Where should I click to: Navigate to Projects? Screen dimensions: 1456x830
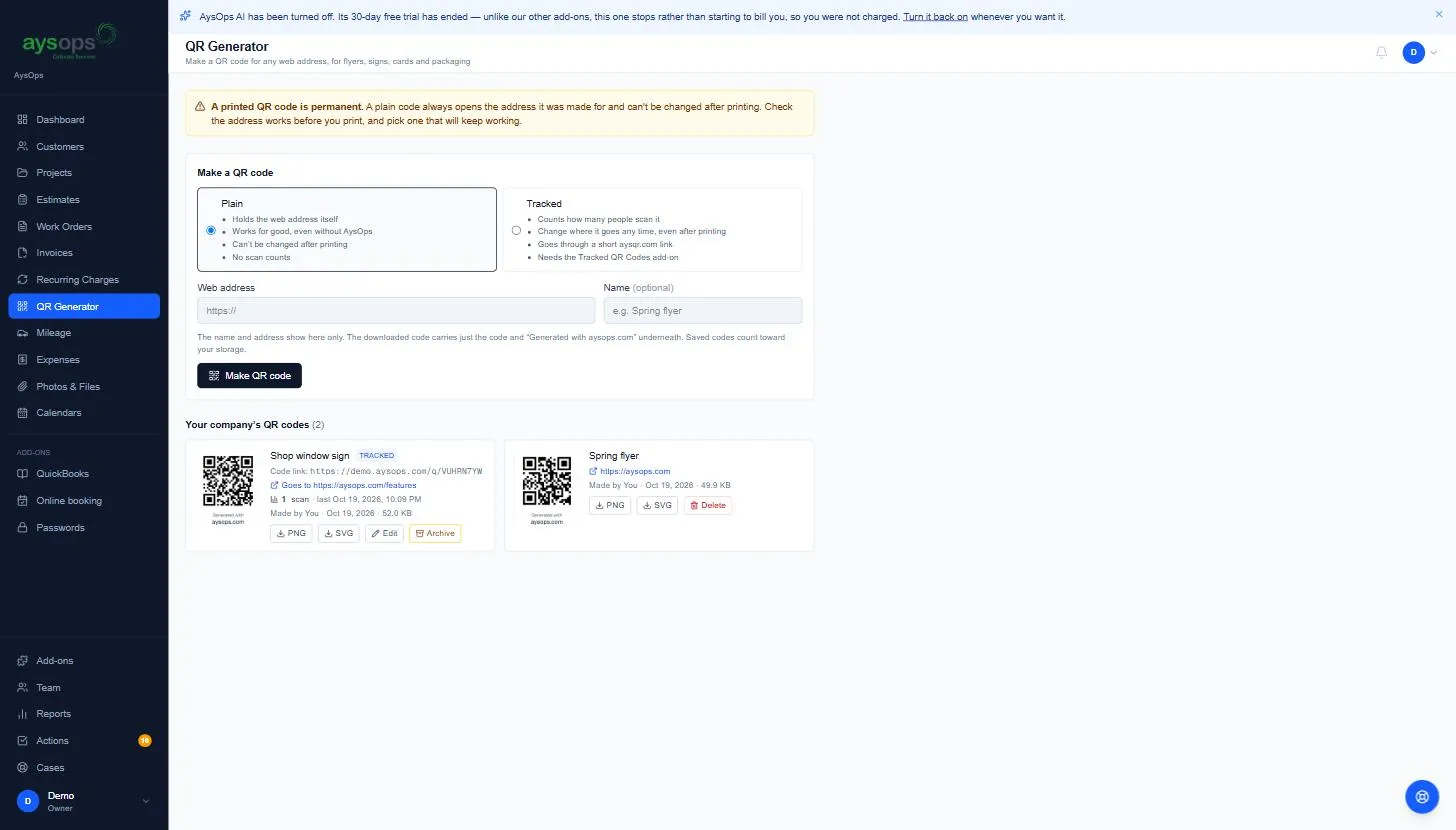coord(84,173)
